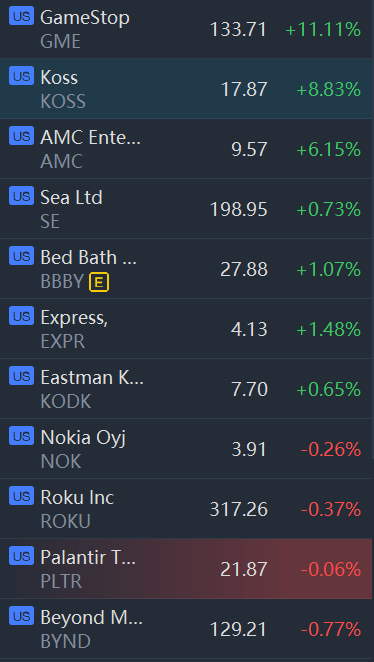Open the Bed Bath BBBY stock name

pos(89,257)
